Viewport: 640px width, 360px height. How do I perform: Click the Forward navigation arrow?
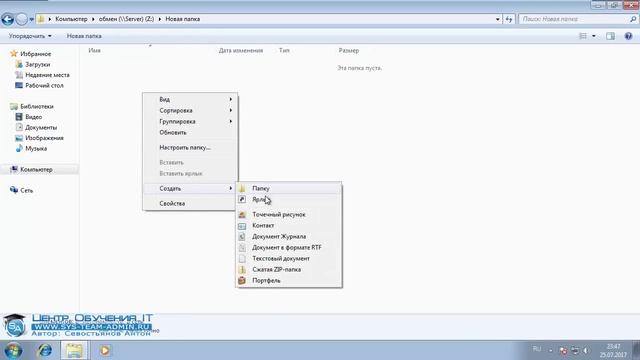(22, 19)
